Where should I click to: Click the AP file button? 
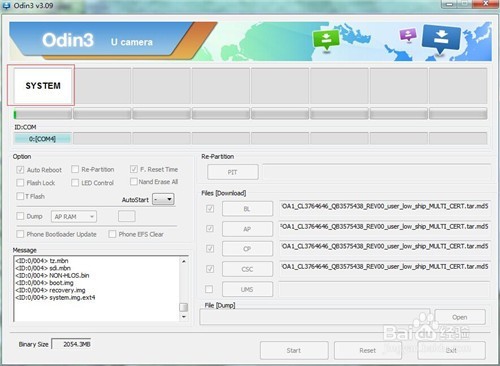(x=247, y=229)
